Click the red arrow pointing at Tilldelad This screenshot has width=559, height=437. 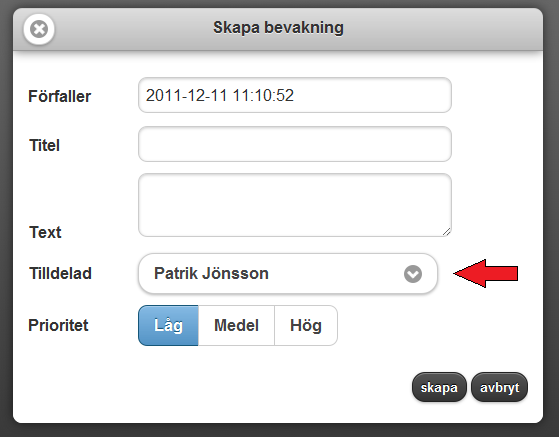pos(486,273)
